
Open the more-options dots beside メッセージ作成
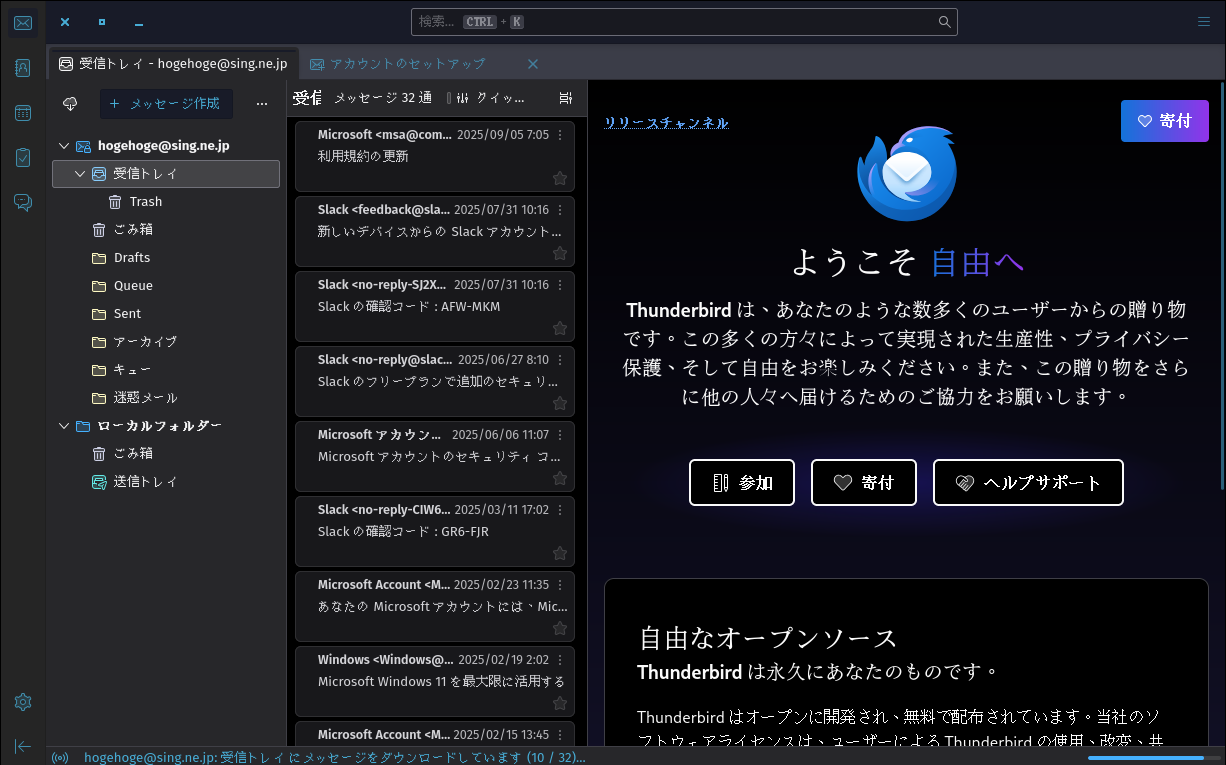(x=261, y=104)
